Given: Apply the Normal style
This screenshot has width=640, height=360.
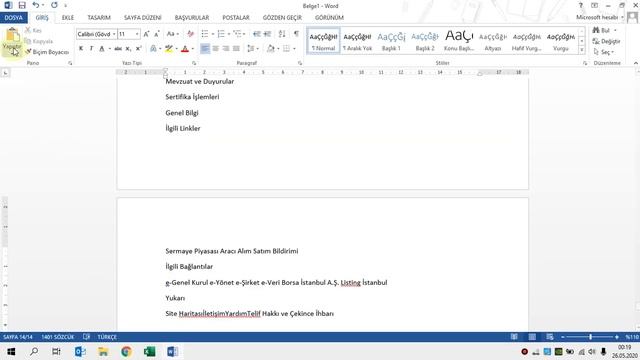Looking at the screenshot, I should coord(323,41).
